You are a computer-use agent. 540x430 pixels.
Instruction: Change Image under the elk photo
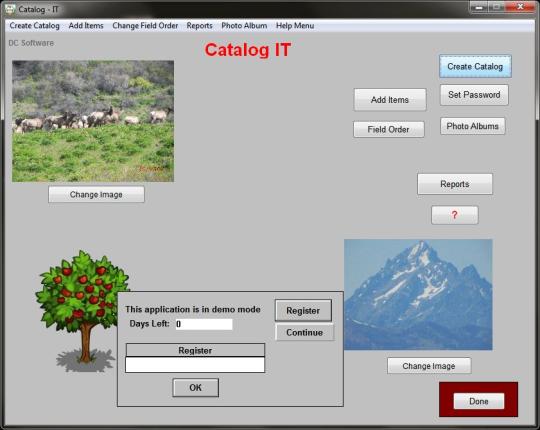click(x=96, y=195)
